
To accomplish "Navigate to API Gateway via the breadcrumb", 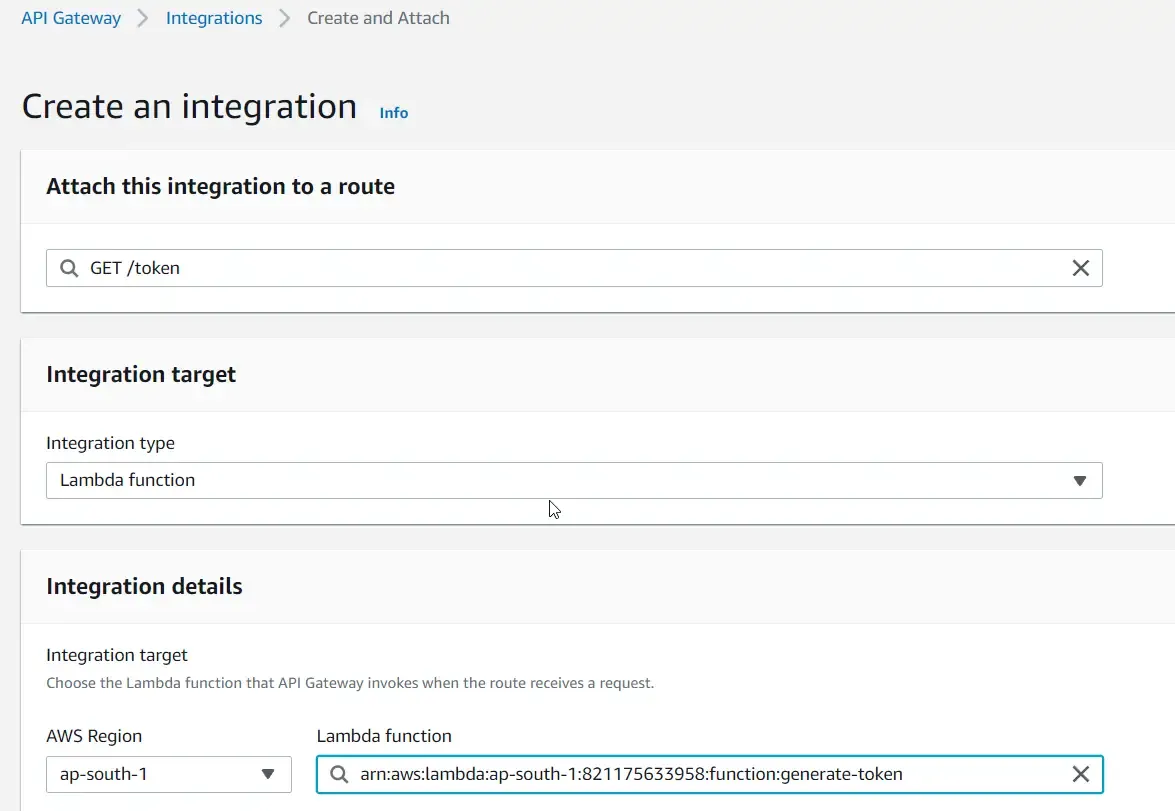I will (70, 17).
